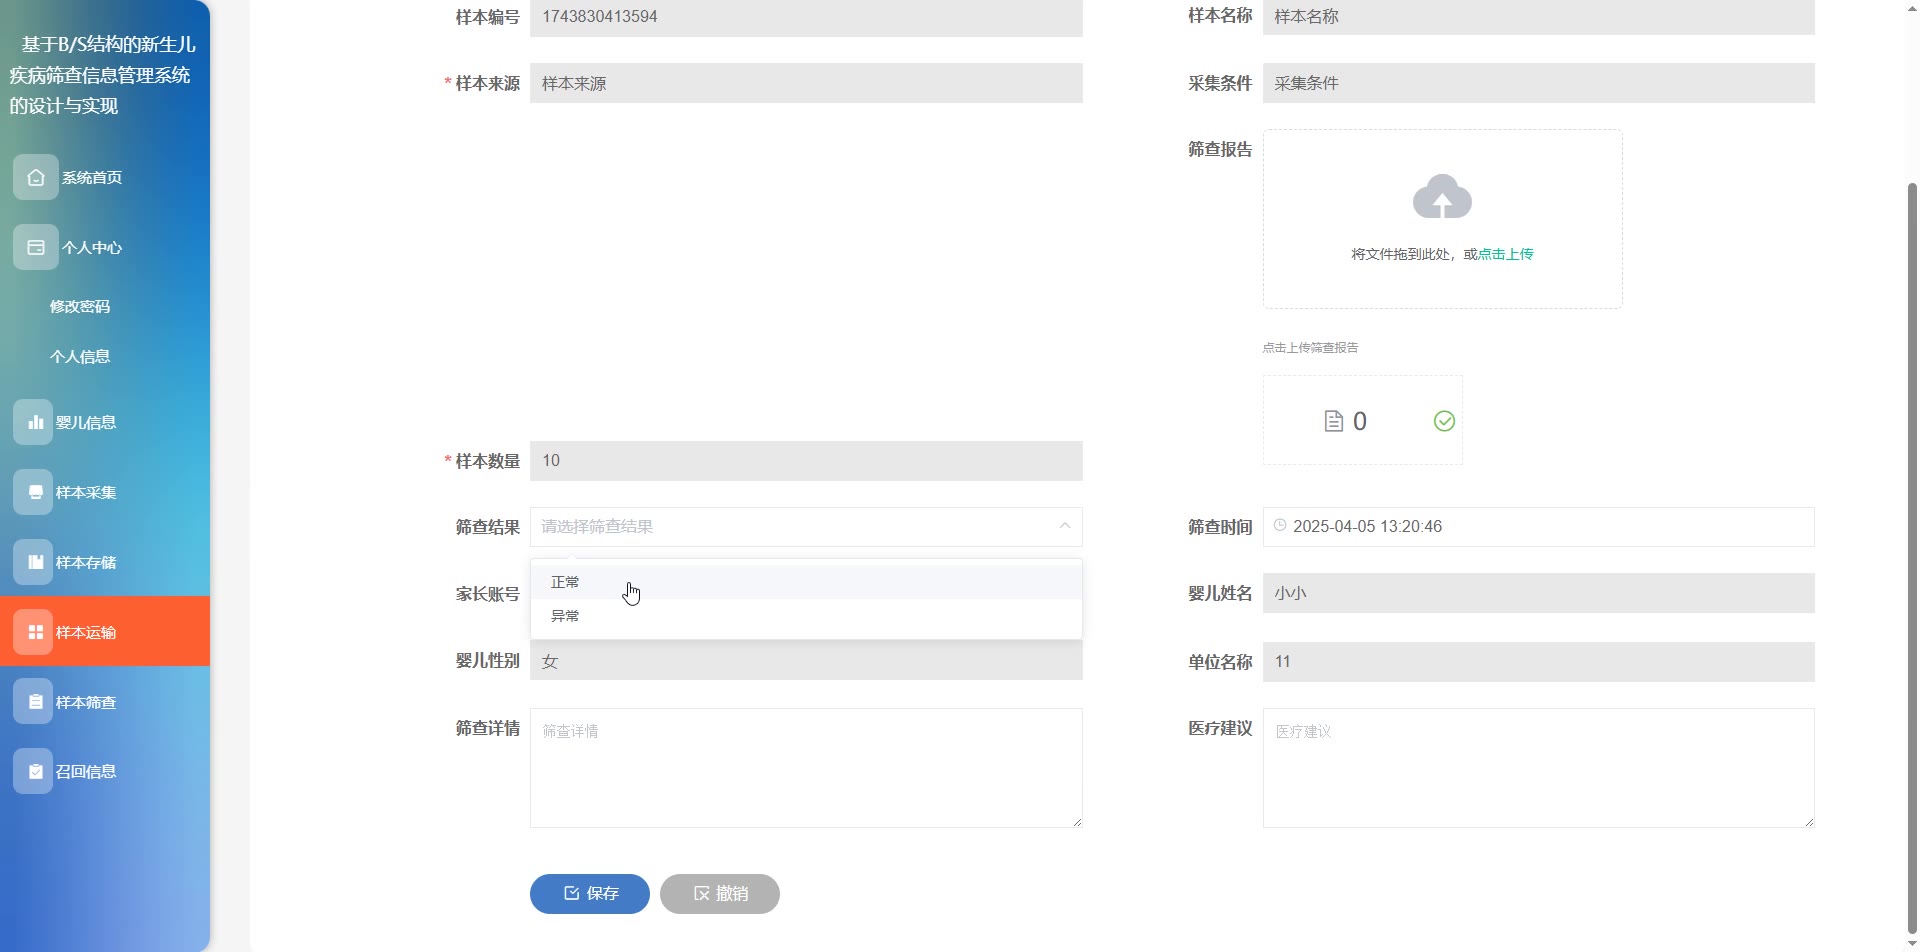This screenshot has height=952, width=1920.
Task: Click the uploaded file document icon
Action: click(1333, 421)
